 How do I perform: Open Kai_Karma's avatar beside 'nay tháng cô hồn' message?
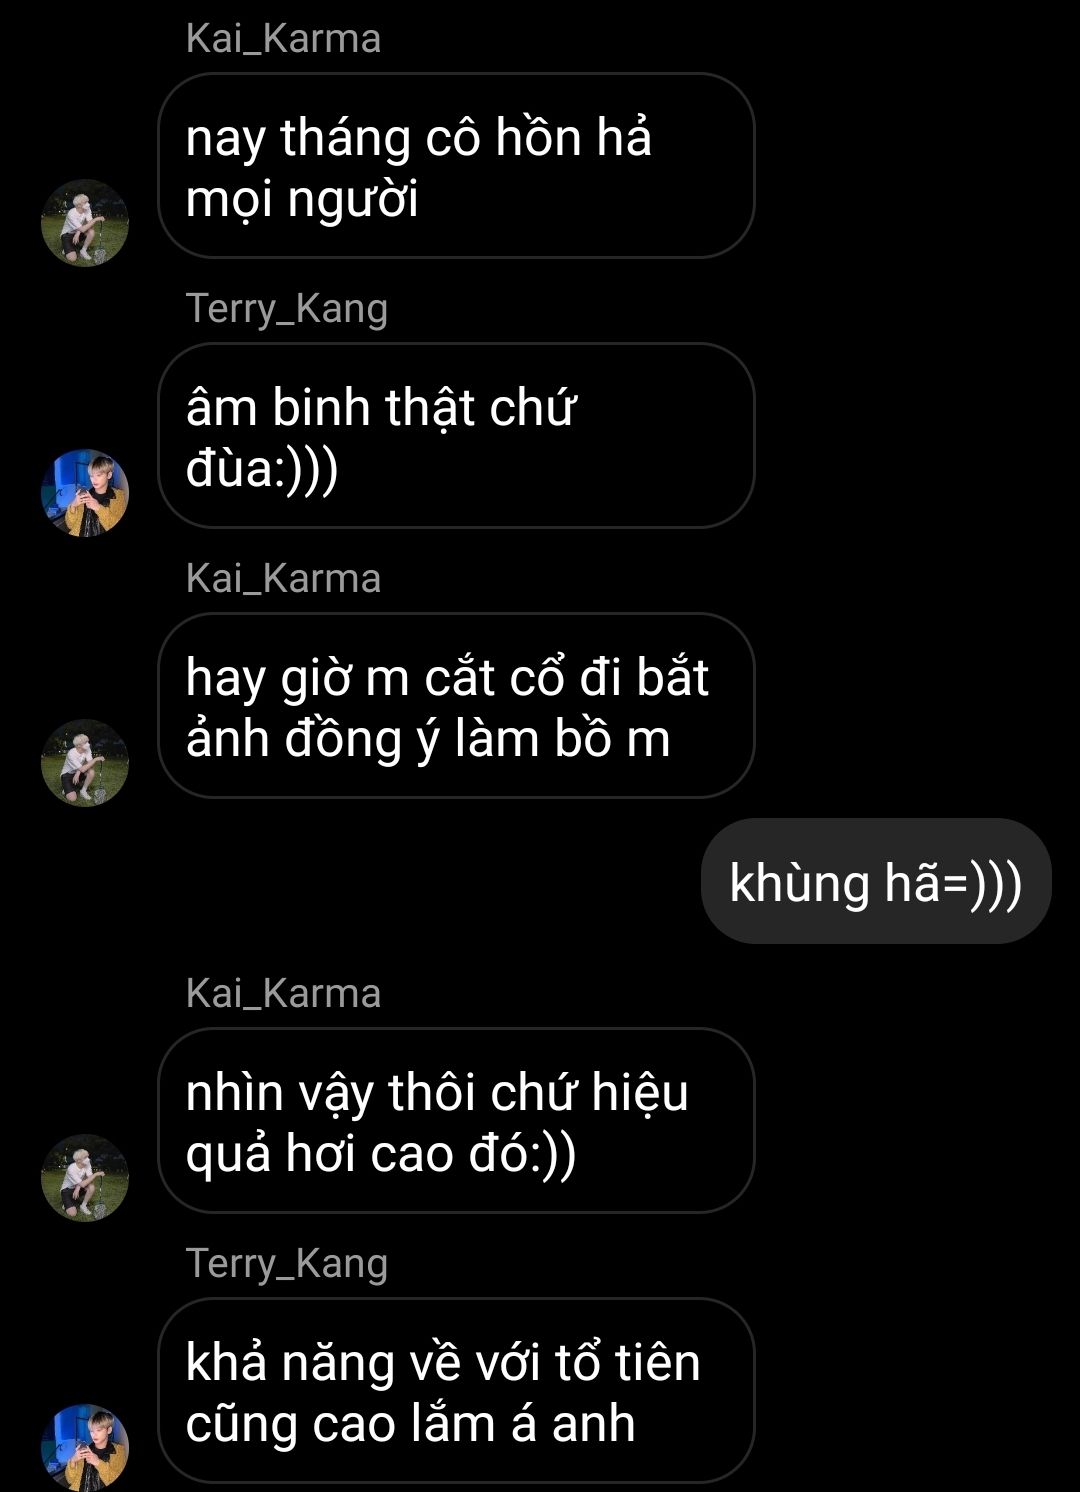point(85,223)
